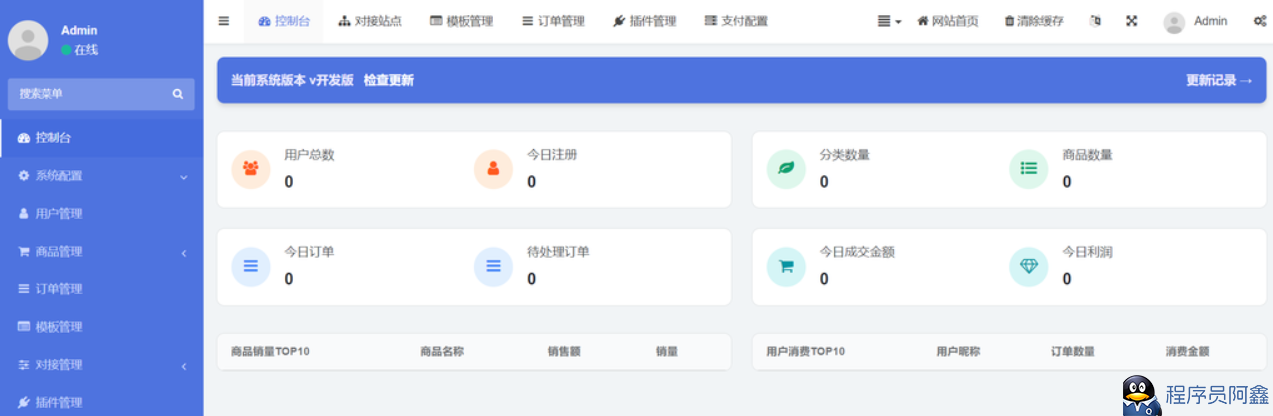Click the 消费金额 column header
1273x416 pixels.
(x=1187, y=352)
